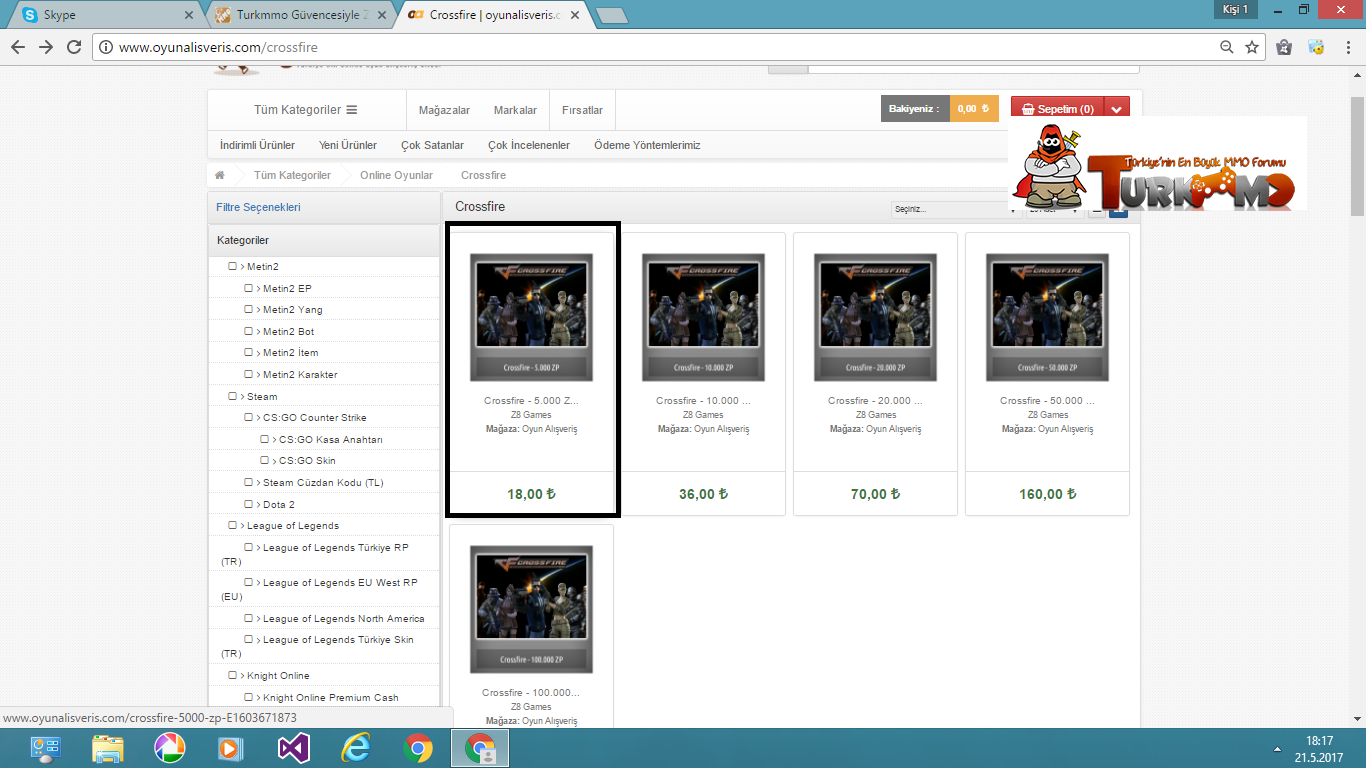Check the Metin2 EP filter
Screen dimensions: 1366x768
click(x=249, y=288)
